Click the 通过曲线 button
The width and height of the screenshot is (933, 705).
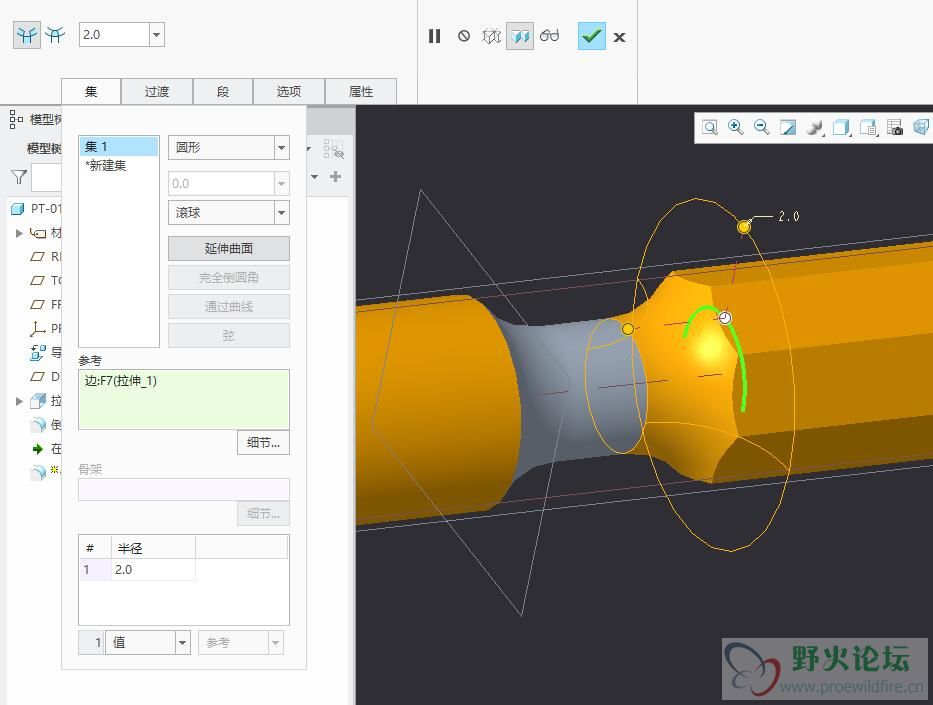click(x=229, y=306)
